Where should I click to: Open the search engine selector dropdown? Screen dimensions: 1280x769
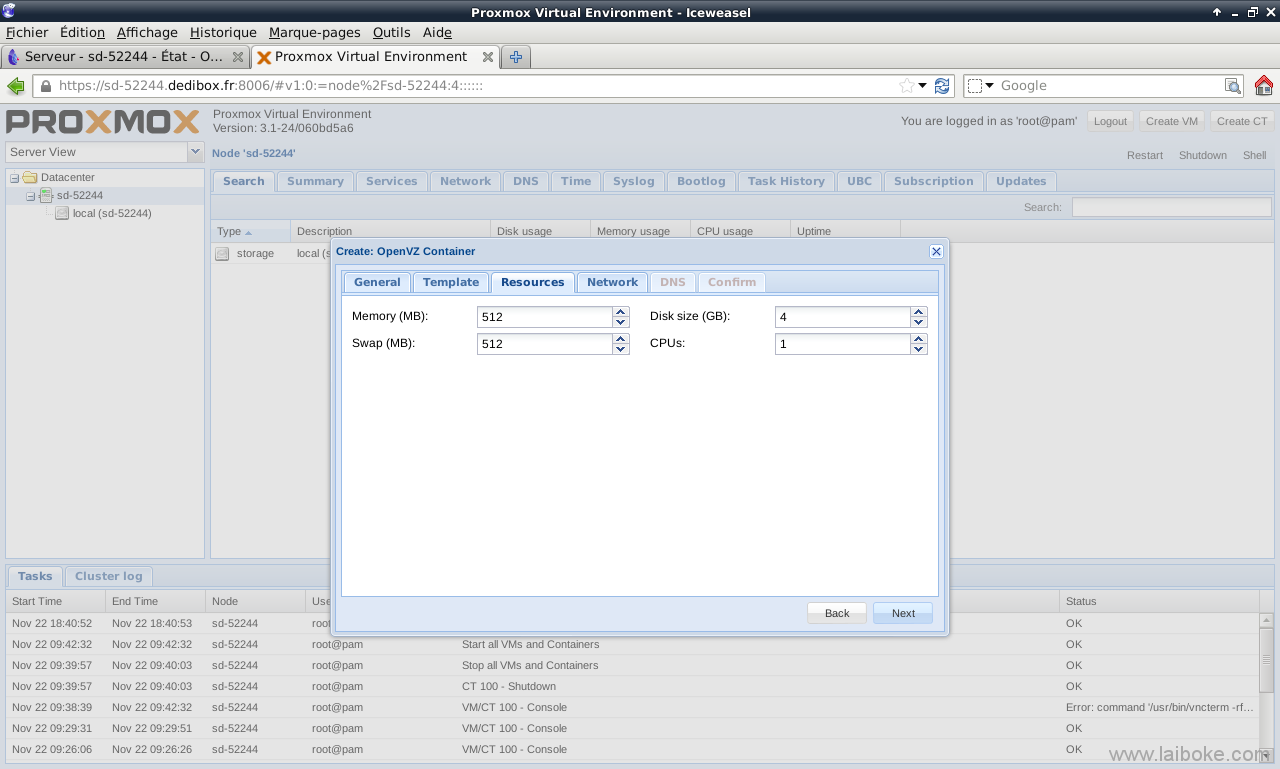(982, 86)
